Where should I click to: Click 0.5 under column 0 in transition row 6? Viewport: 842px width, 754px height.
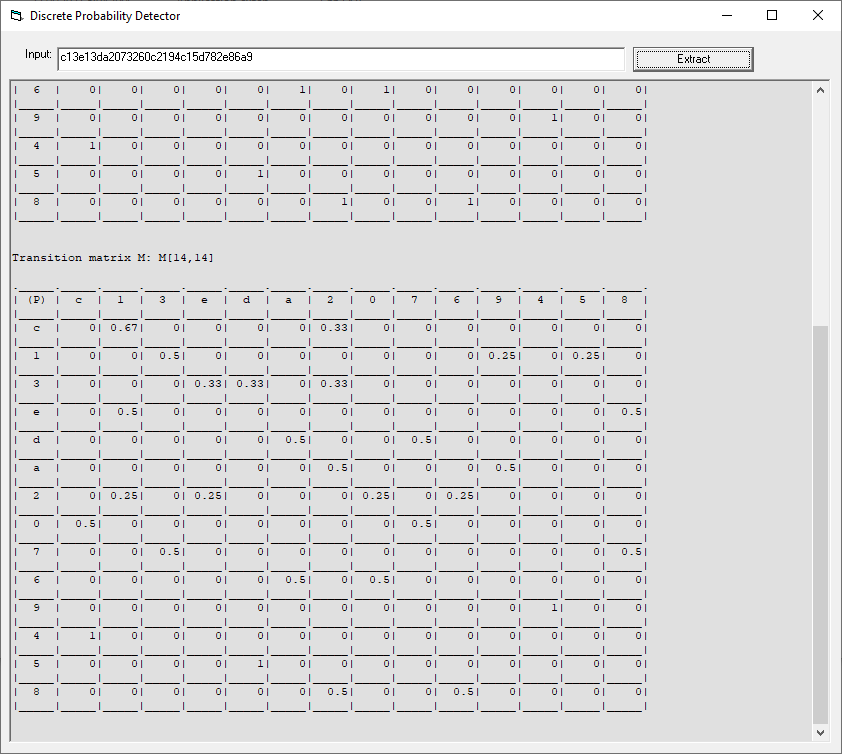click(x=379, y=579)
